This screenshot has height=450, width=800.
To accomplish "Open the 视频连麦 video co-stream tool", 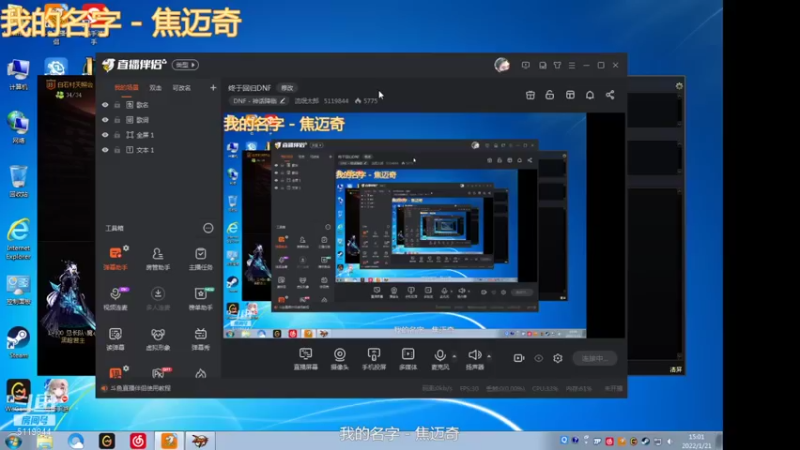I will pos(116,298).
